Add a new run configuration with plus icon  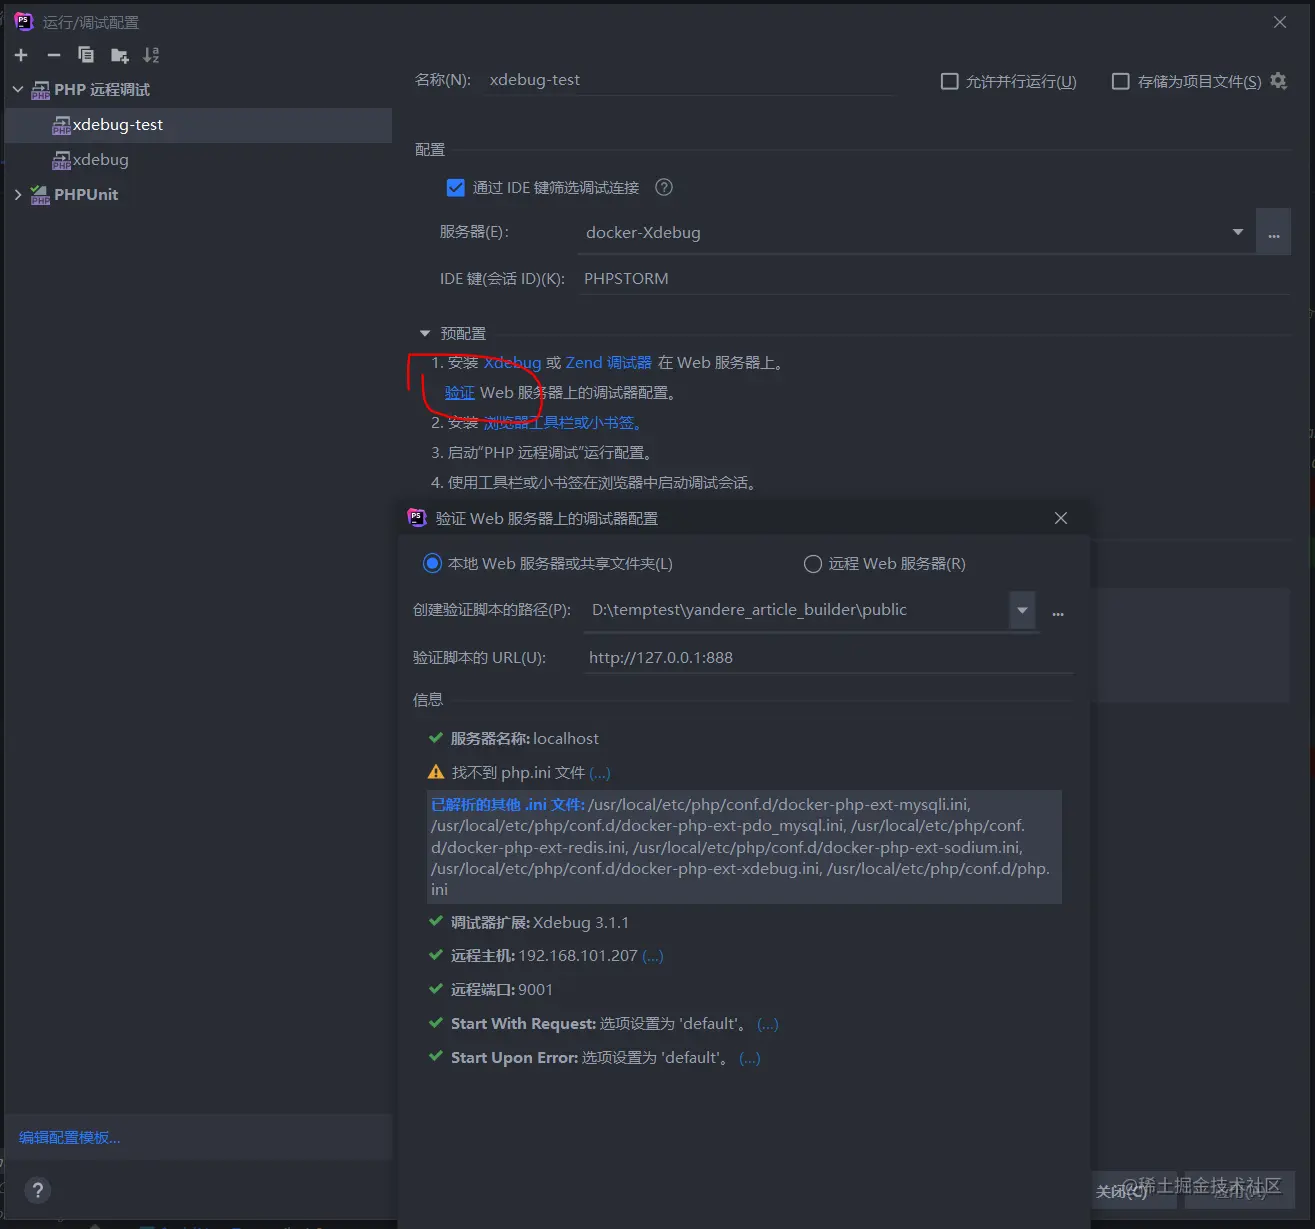(21, 55)
